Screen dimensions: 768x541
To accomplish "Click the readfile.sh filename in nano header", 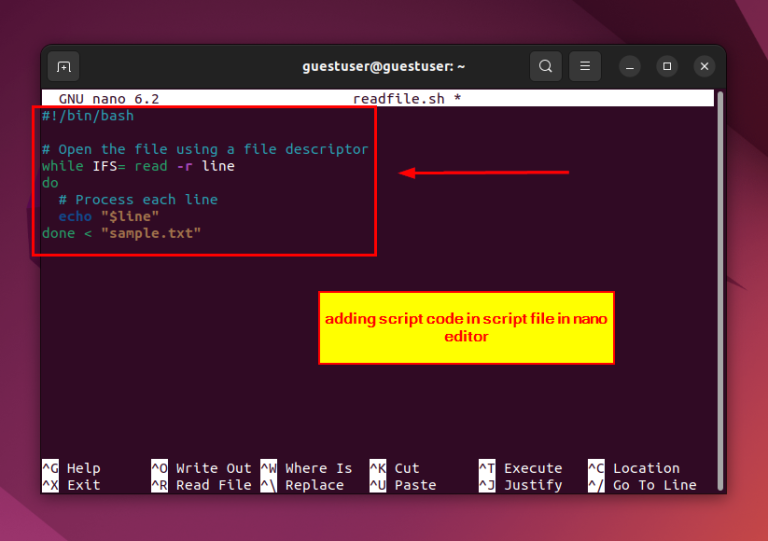I will [398, 99].
